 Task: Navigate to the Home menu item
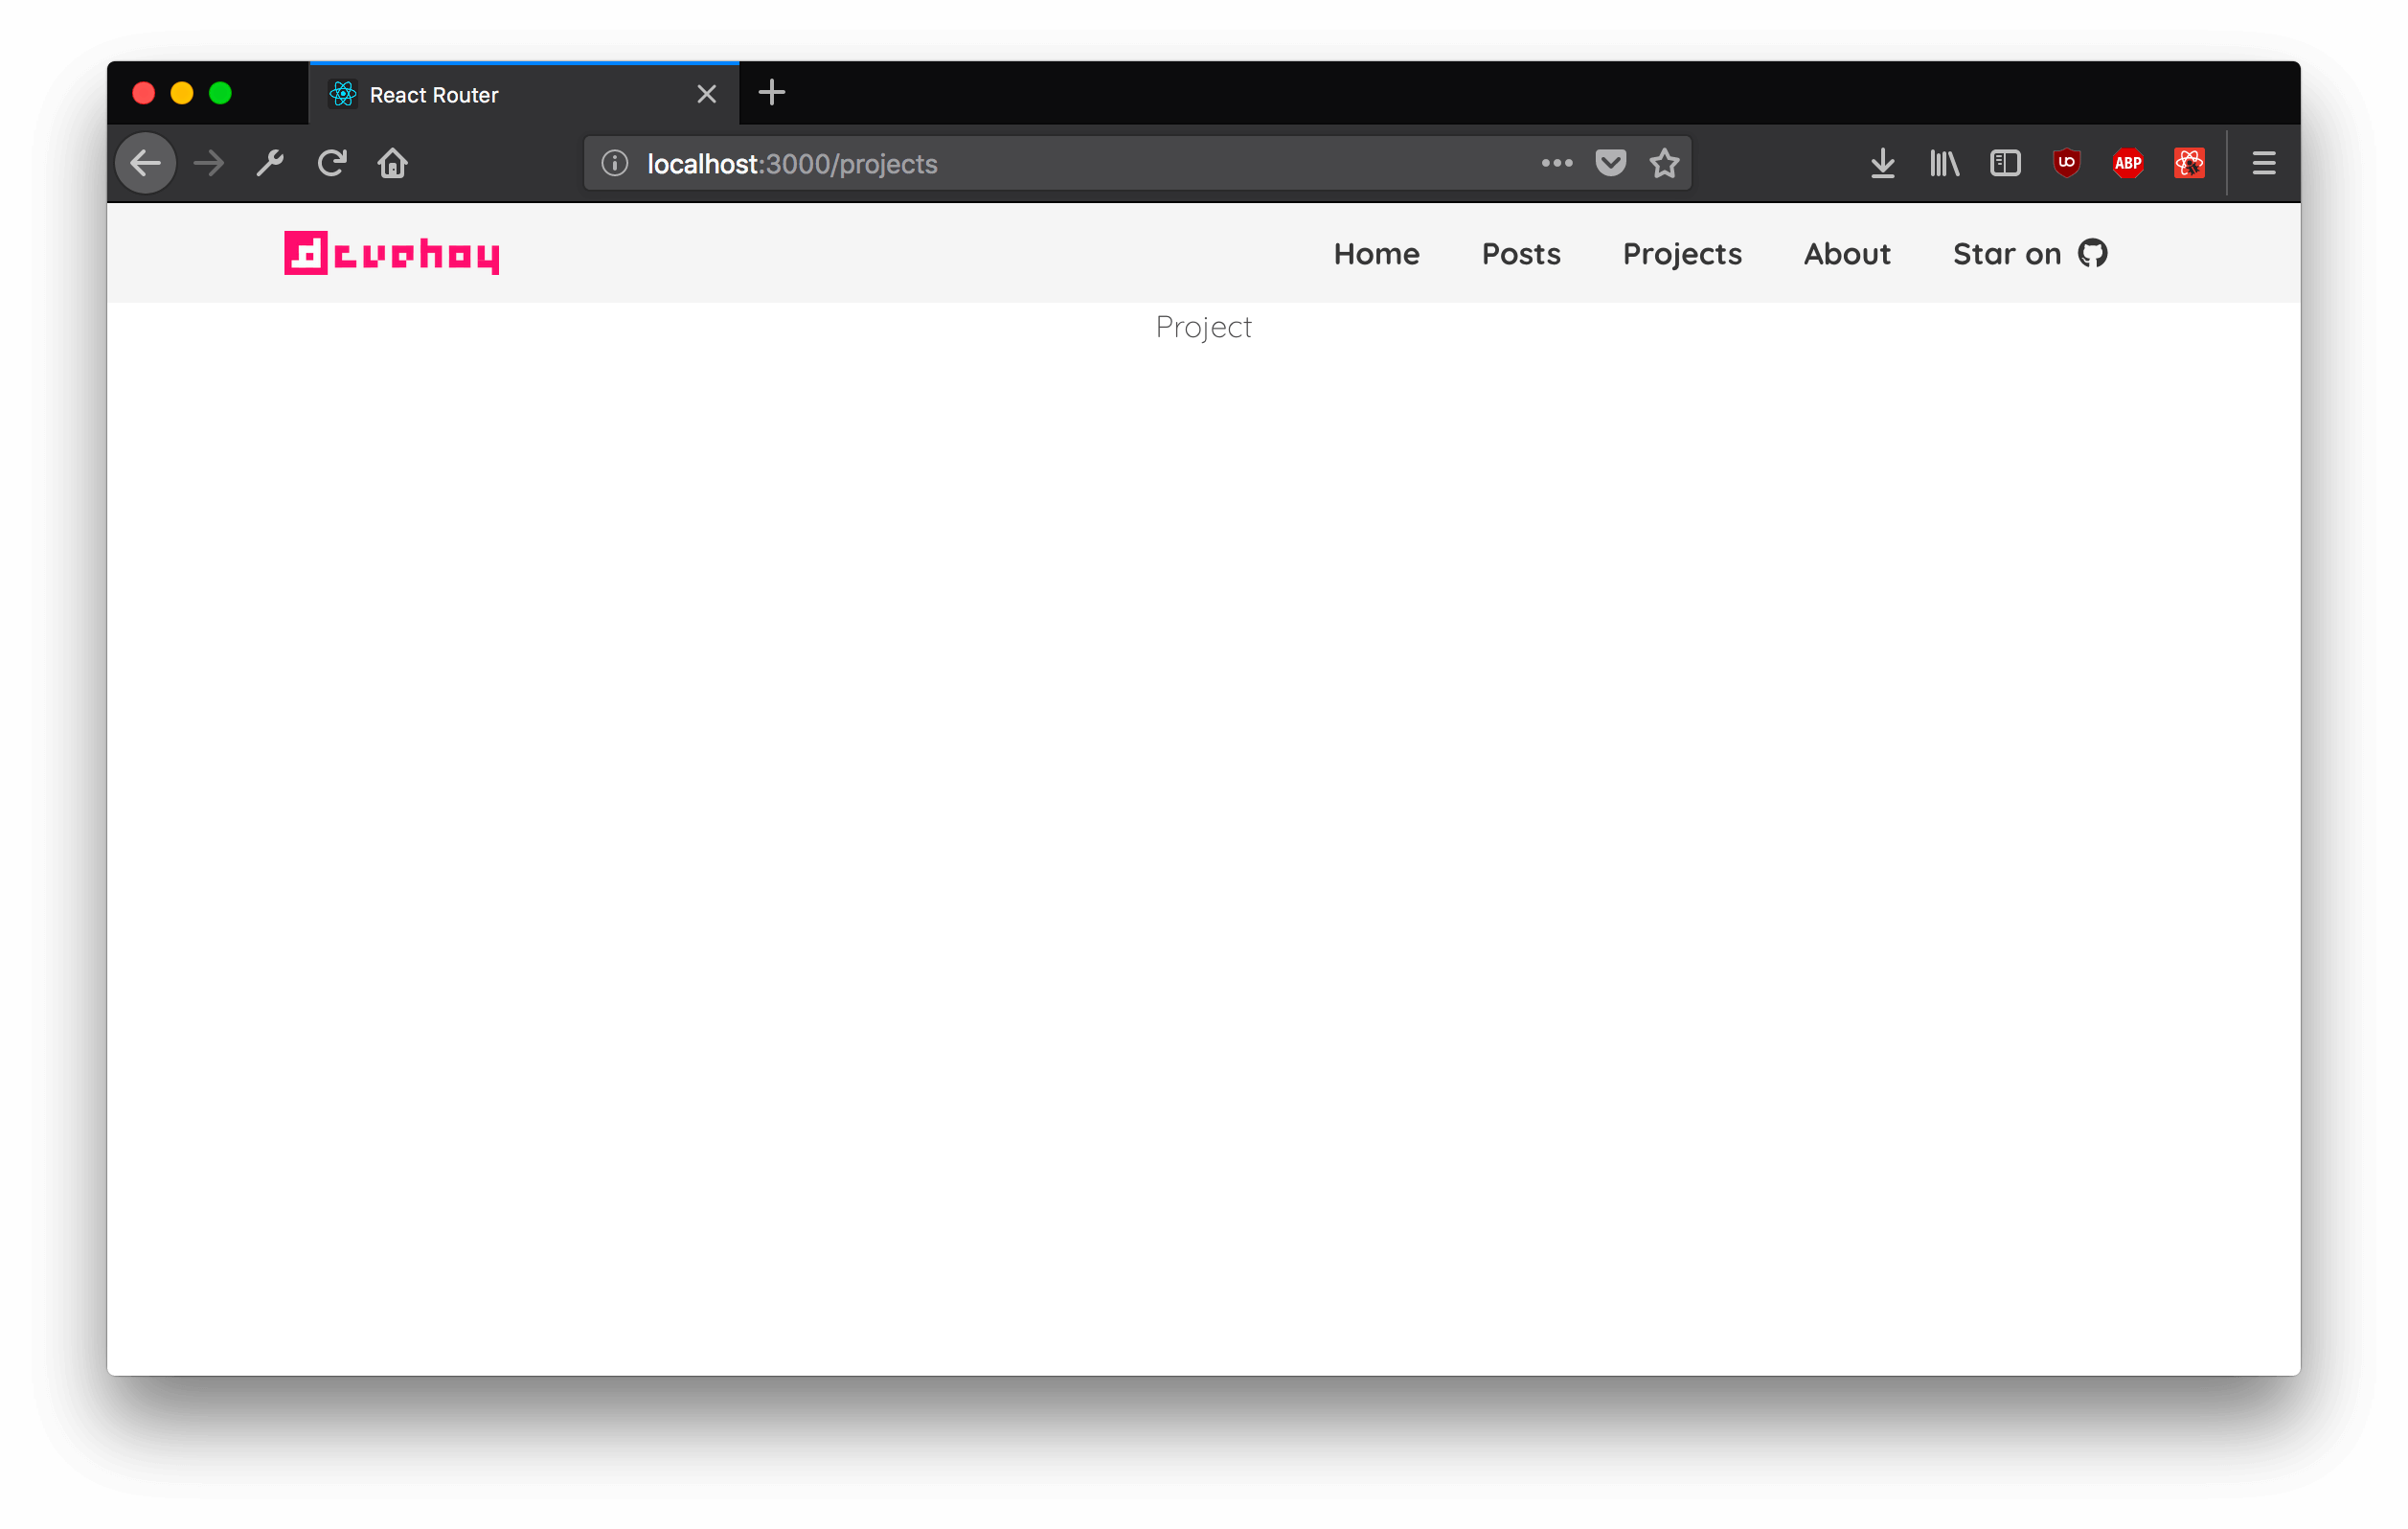[1376, 253]
